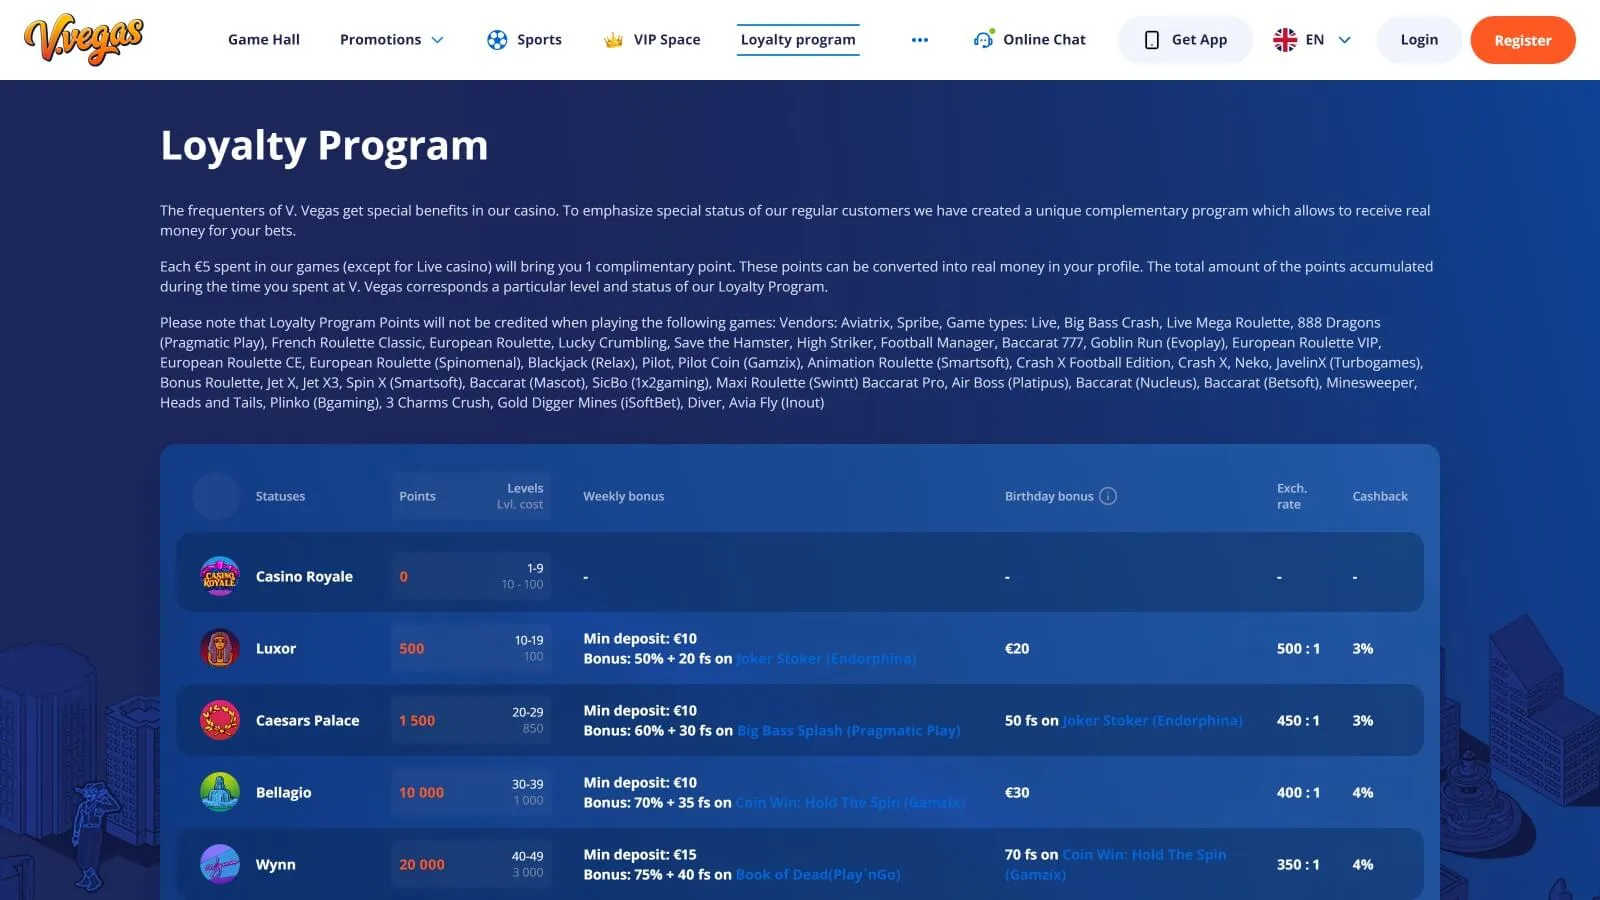This screenshot has height=900, width=1600.
Task: Click the Caesars Palace status name
Action: (307, 721)
